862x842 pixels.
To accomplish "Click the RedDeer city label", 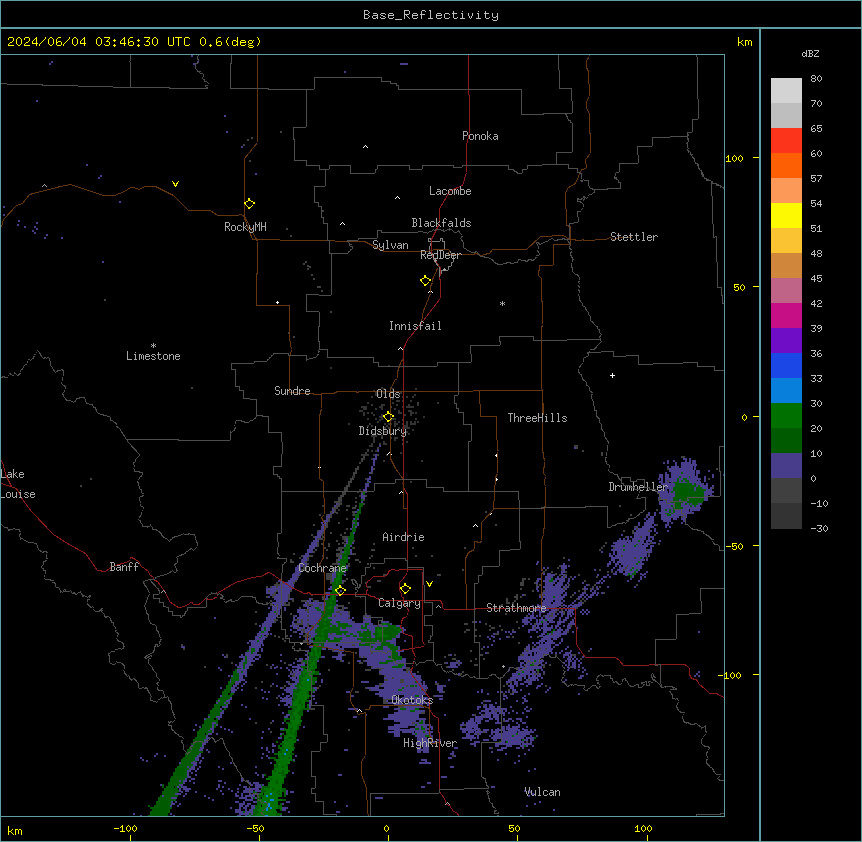I will (x=440, y=255).
